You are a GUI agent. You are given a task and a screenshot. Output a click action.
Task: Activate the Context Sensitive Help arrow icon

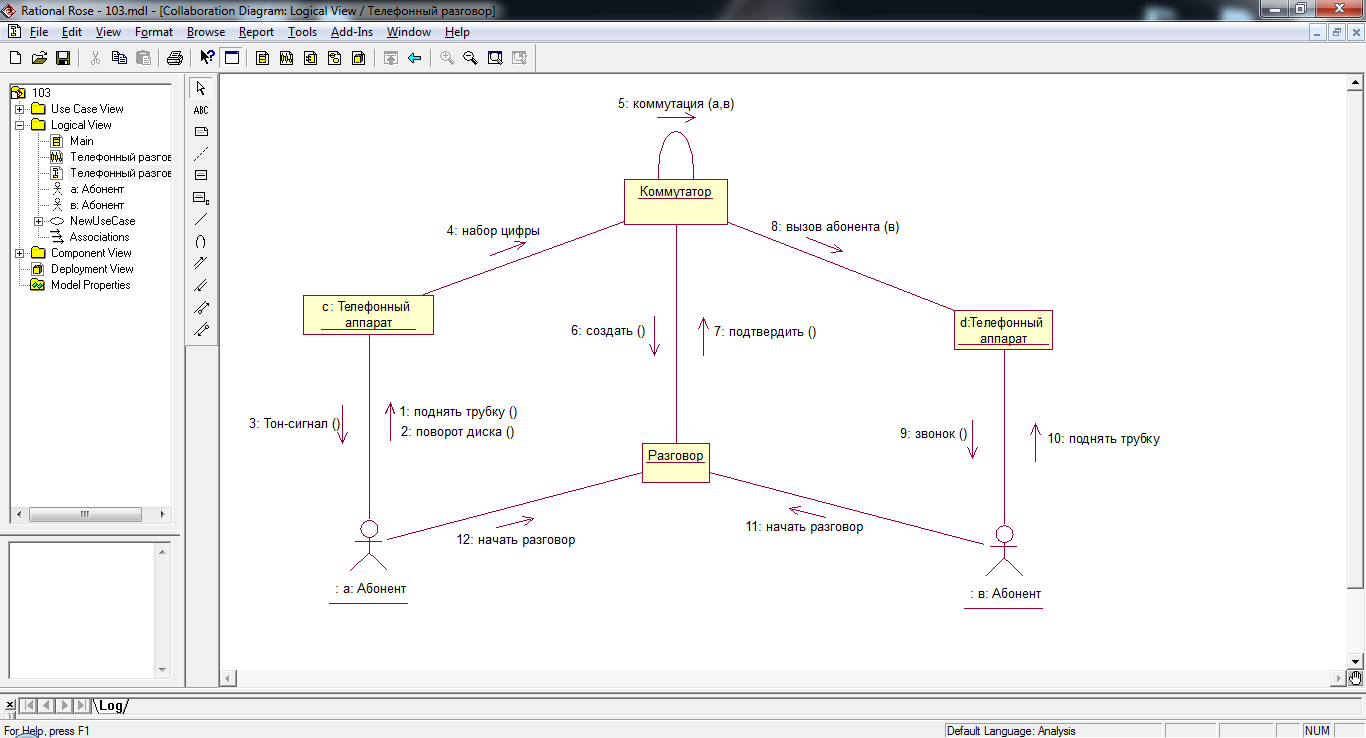click(207, 58)
